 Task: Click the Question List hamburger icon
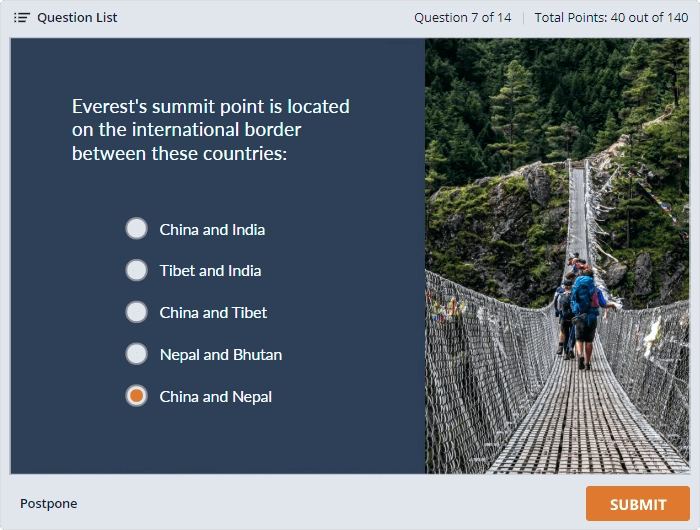[22, 18]
